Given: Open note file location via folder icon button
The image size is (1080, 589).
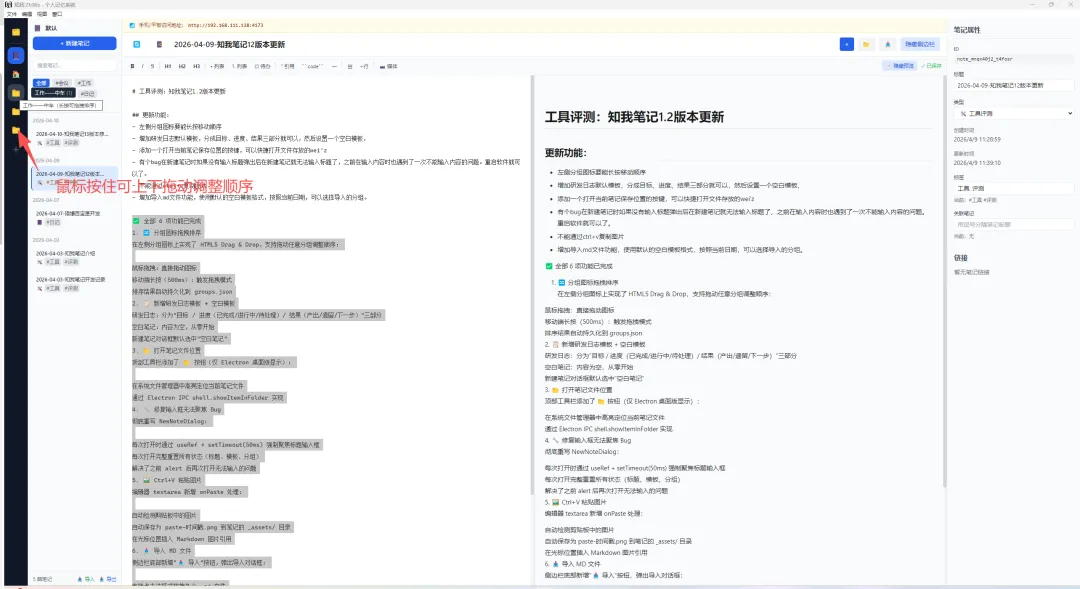Looking at the screenshot, I should [x=866, y=44].
